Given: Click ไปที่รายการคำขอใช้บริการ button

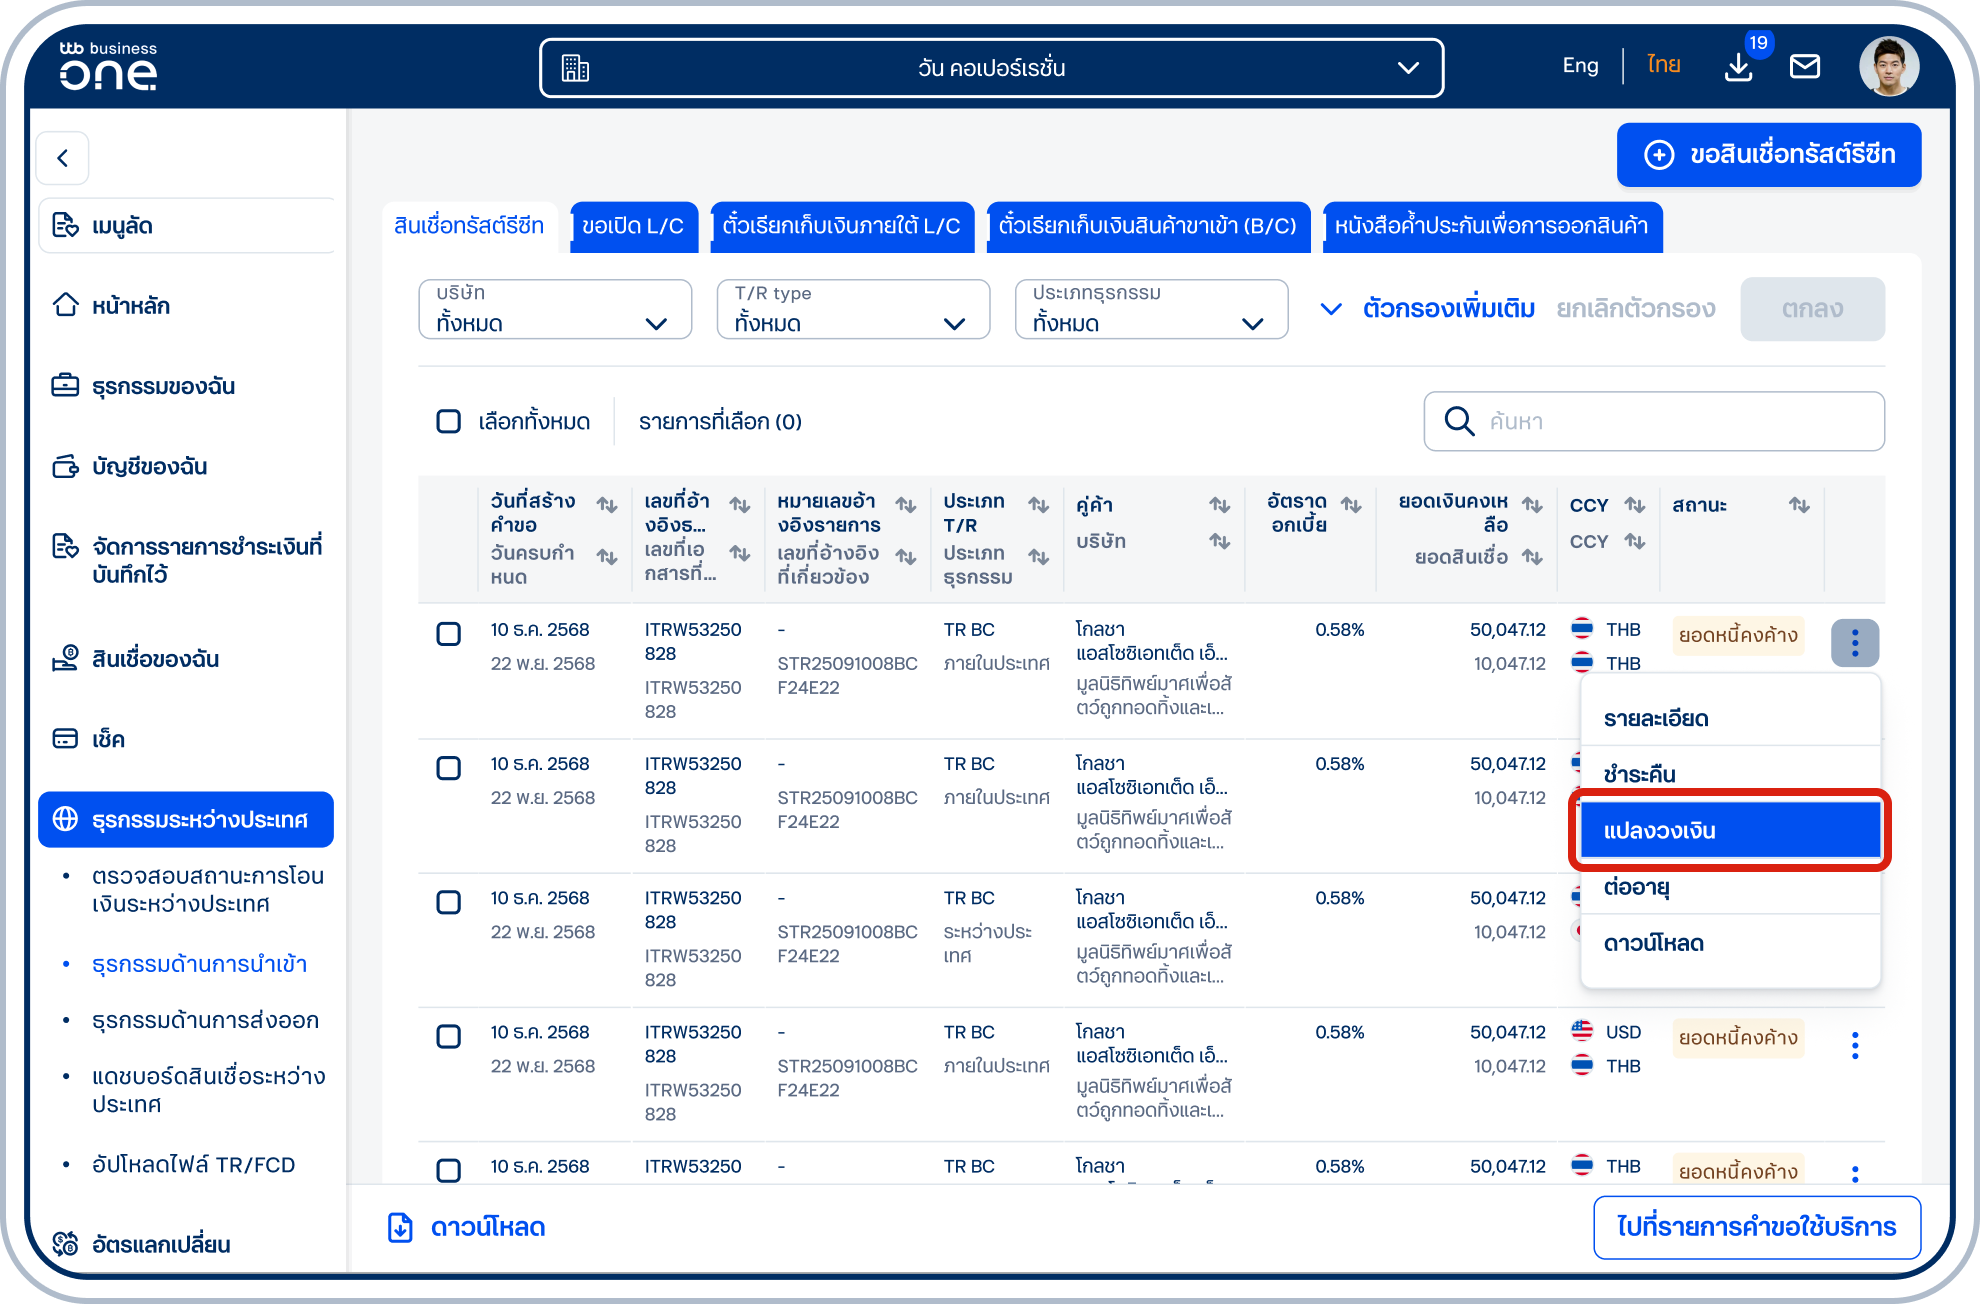Looking at the screenshot, I should coord(1756,1227).
